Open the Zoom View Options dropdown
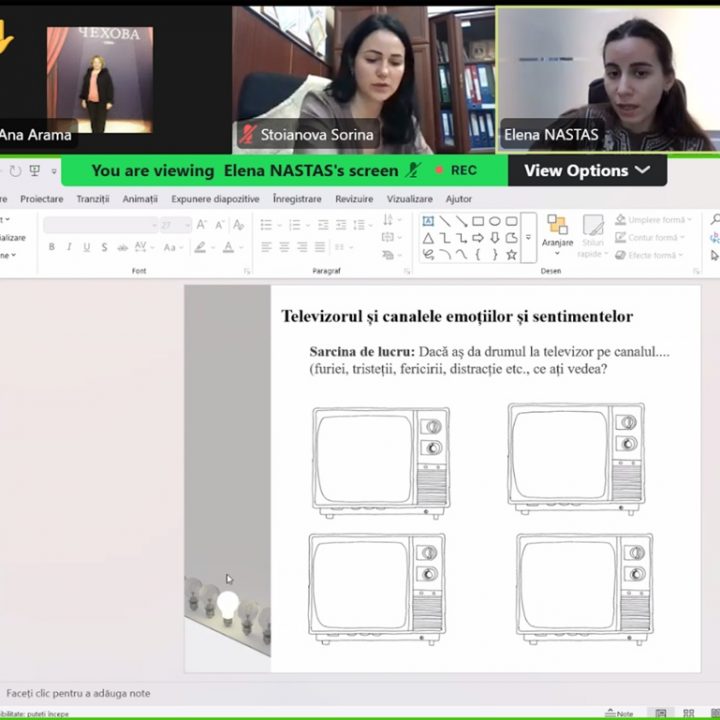The width and height of the screenshot is (720, 720). 587,170
